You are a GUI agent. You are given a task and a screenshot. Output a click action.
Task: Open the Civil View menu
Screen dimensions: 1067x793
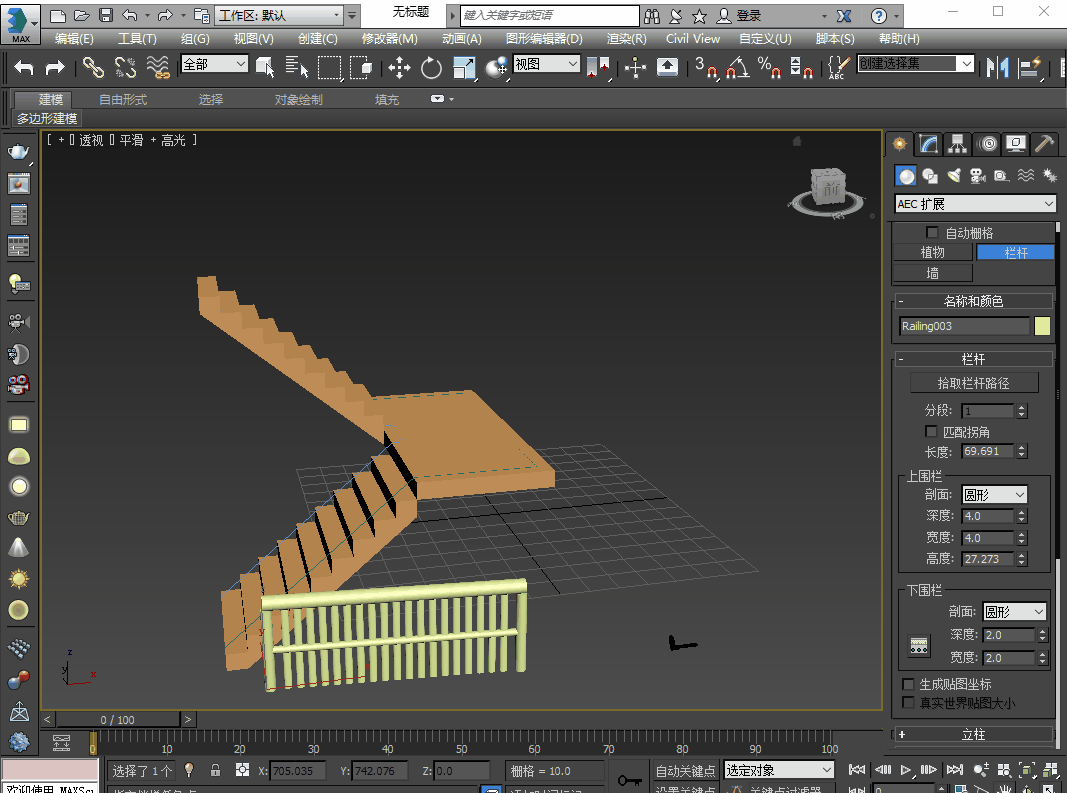(693, 39)
